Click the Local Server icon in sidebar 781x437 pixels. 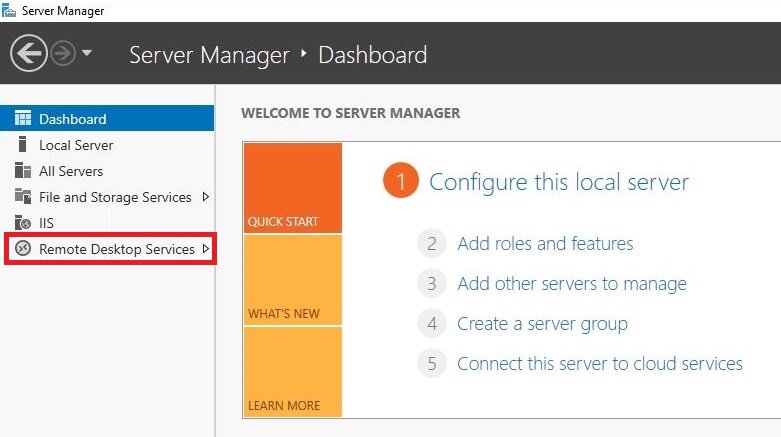pos(22,144)
